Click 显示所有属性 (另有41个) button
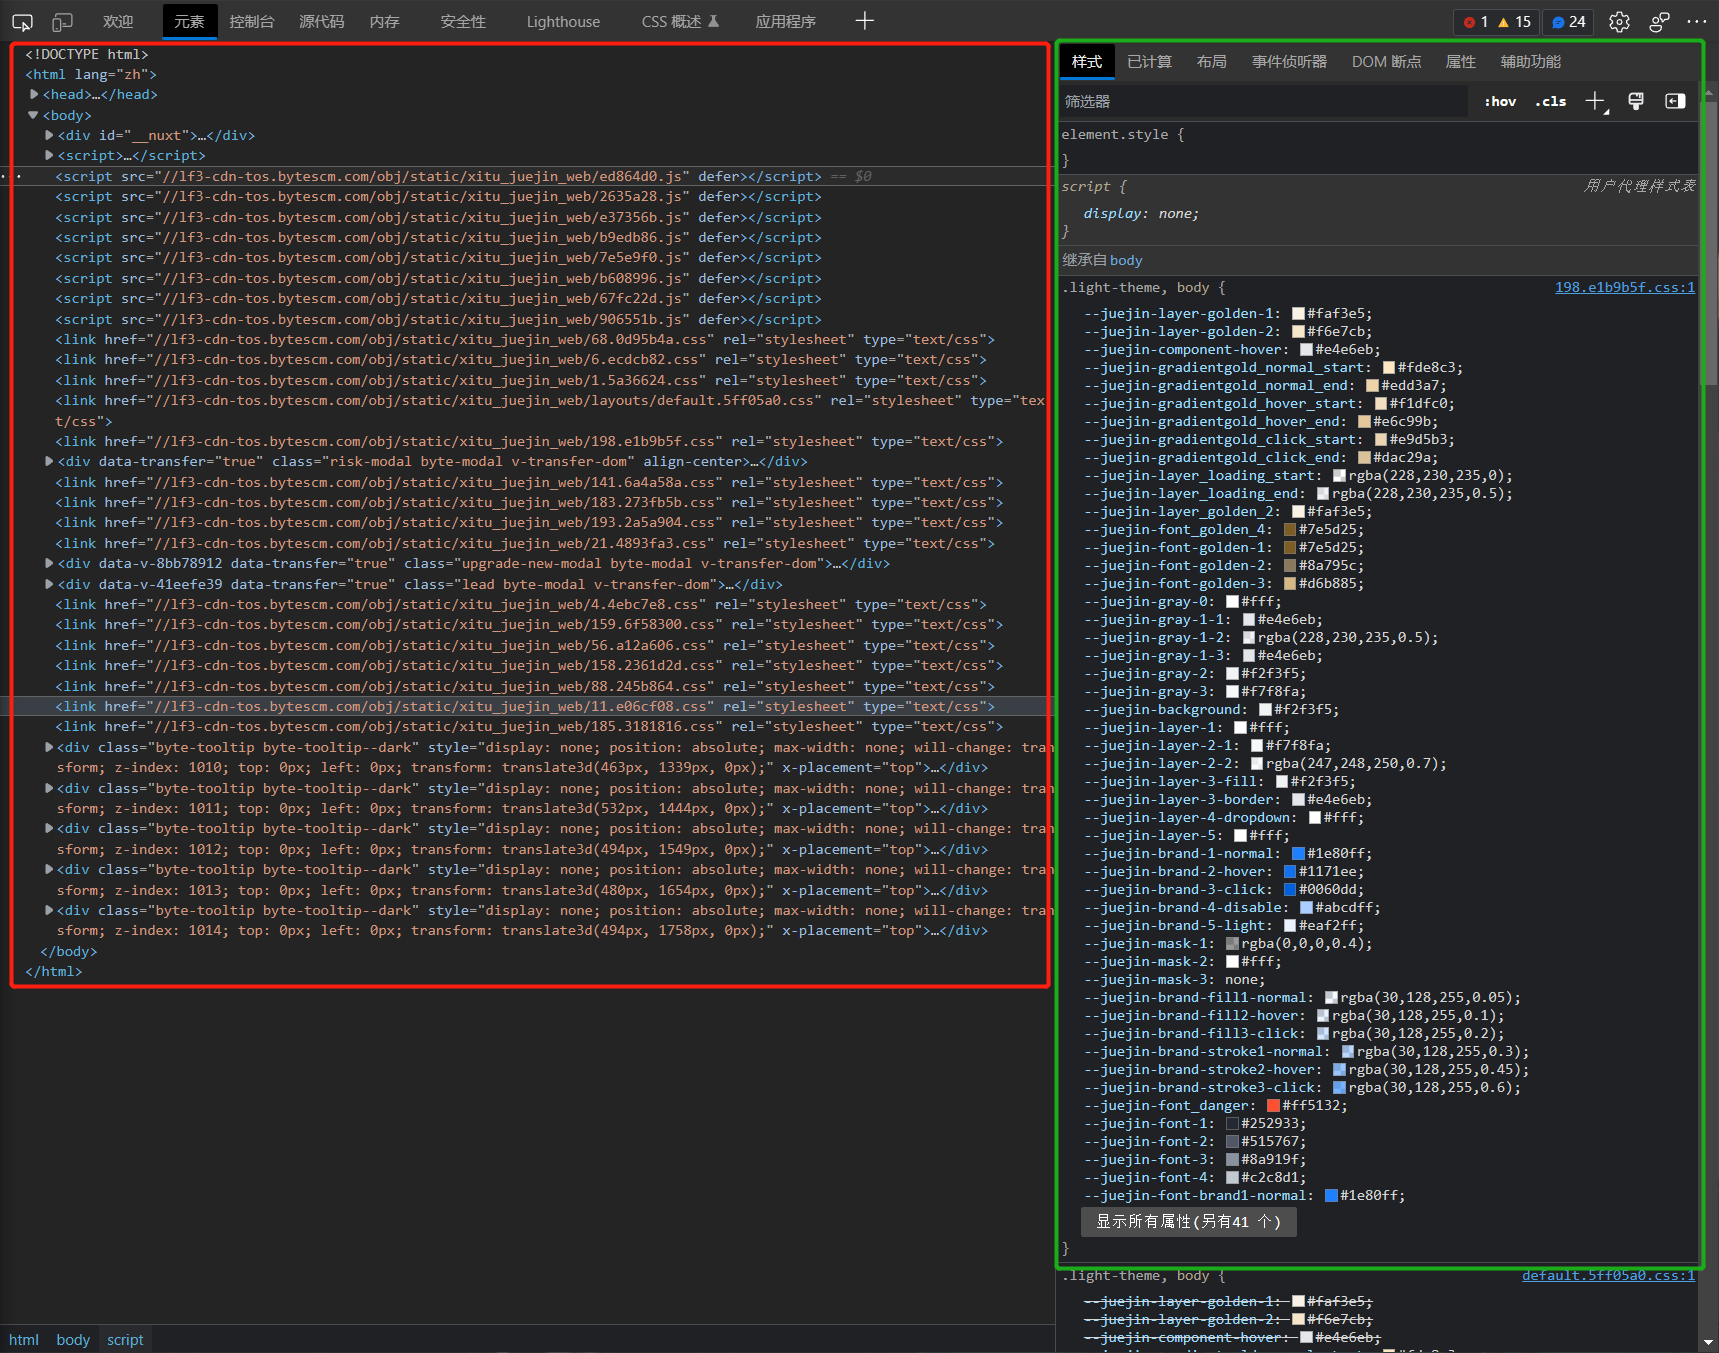This screenshot has width=1719, height=1353. coord(1188,1222)
